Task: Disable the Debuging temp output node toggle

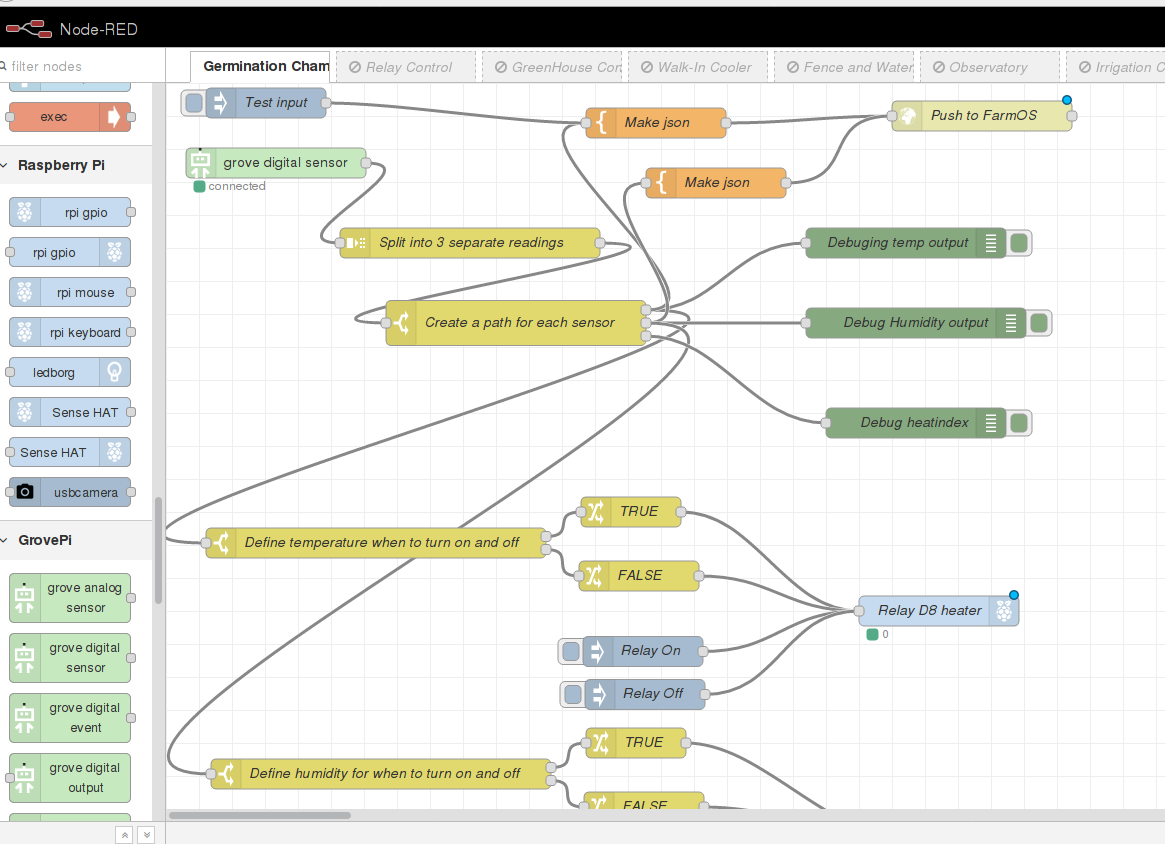Action: 1019,243
